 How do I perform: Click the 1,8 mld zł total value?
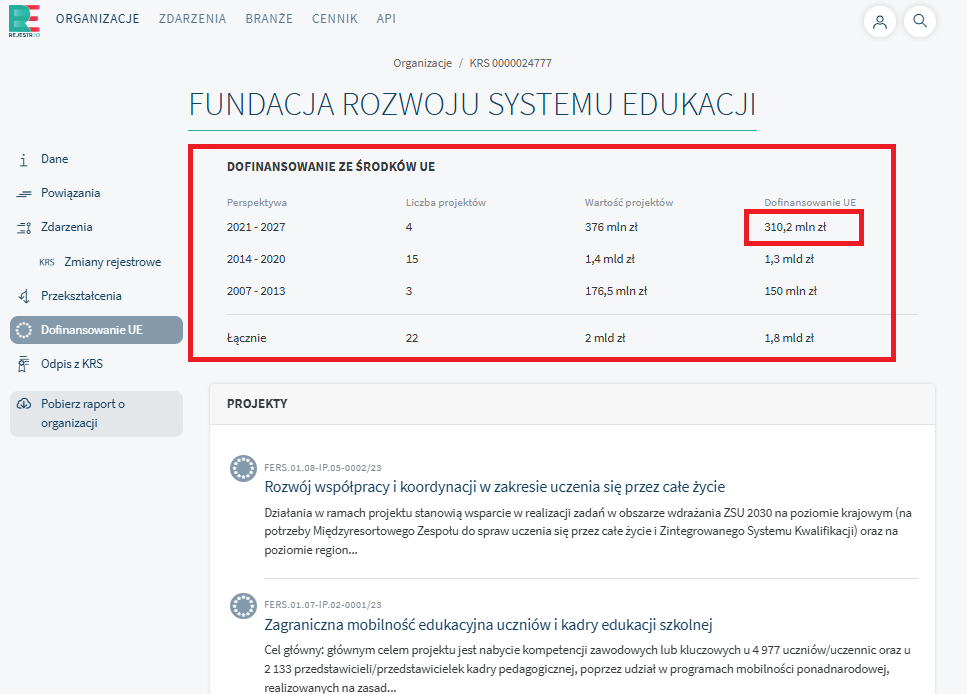click(789, 338)
